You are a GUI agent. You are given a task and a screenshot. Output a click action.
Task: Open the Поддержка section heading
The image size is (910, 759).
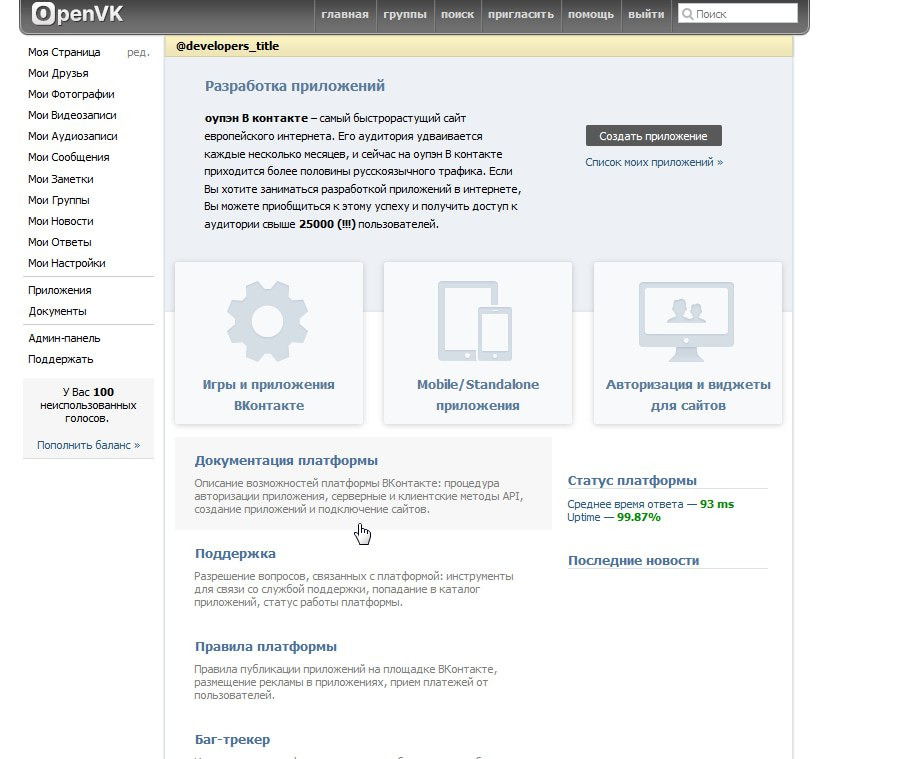(x=235, y=554)
